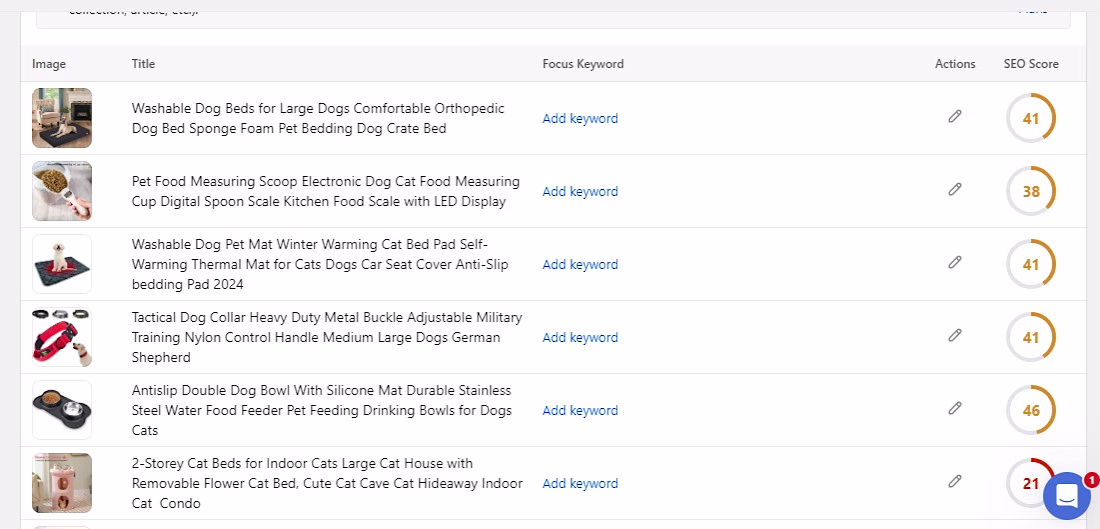This screenshot has width=1100, height=529.
Task: Open dog bed product thumbnail
Action: coord(62,118)
